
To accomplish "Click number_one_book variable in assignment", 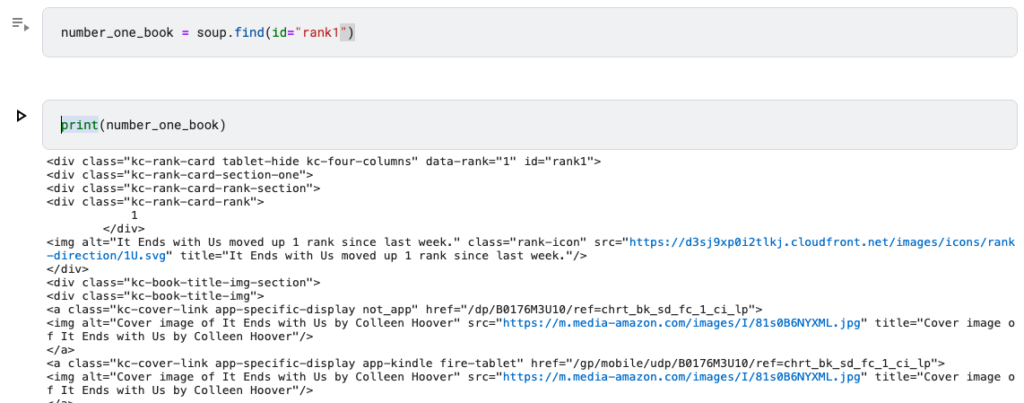I will pyautogui.click(x=118, y=33).
